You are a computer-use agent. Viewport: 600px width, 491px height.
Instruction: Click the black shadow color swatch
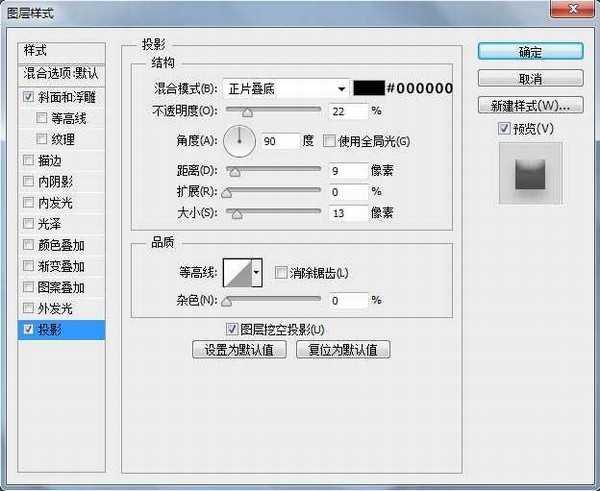point(369,88)
